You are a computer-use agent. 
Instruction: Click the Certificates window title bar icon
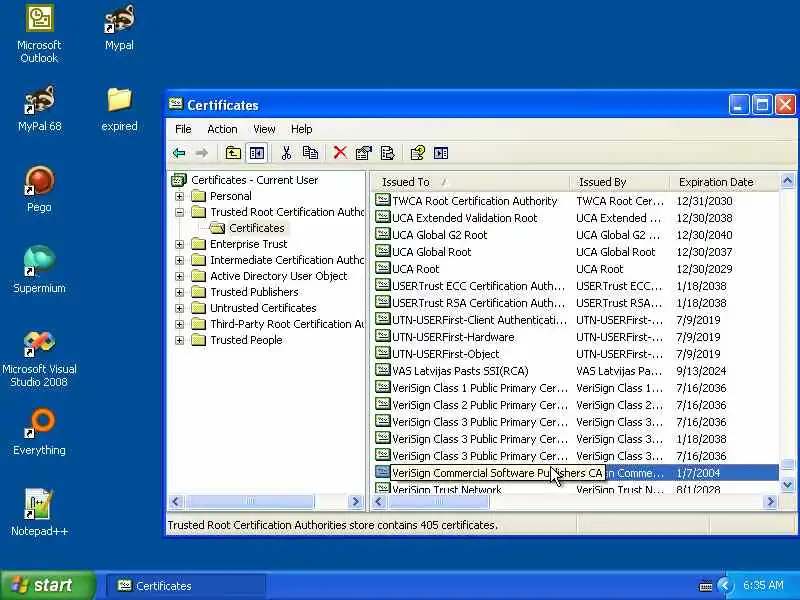176,104
